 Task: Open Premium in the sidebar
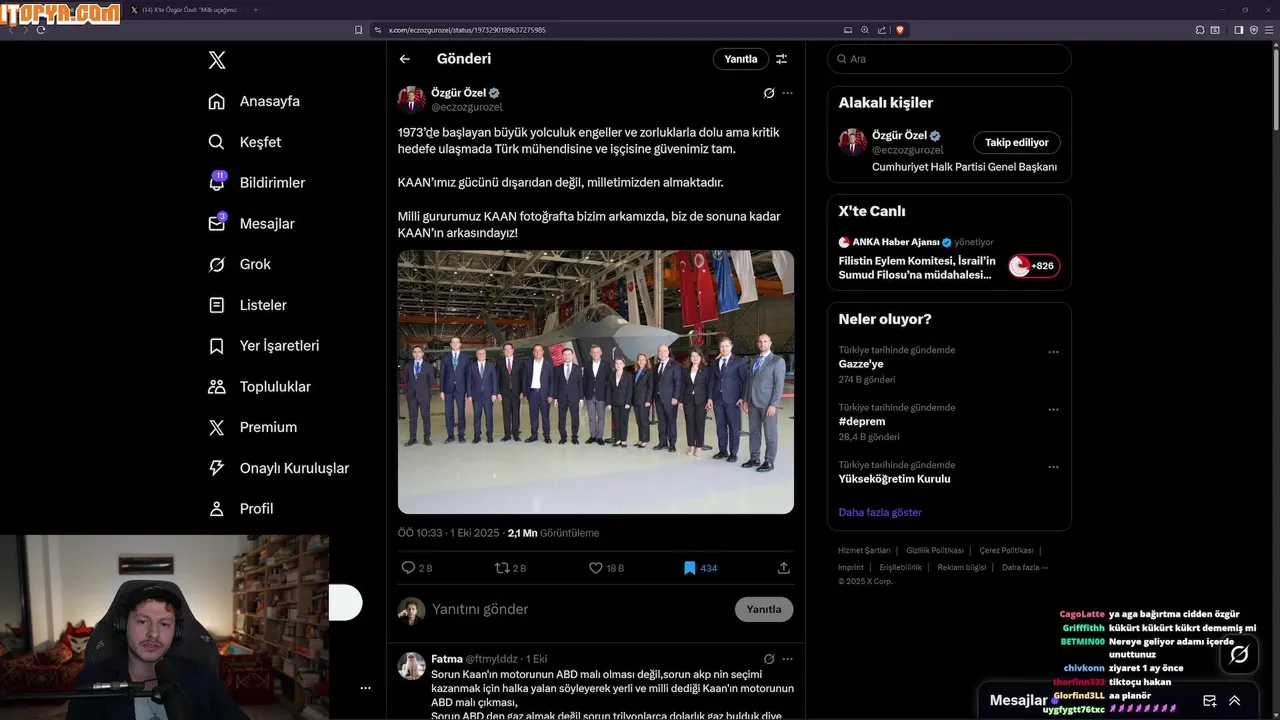click(x=253, y=427)
